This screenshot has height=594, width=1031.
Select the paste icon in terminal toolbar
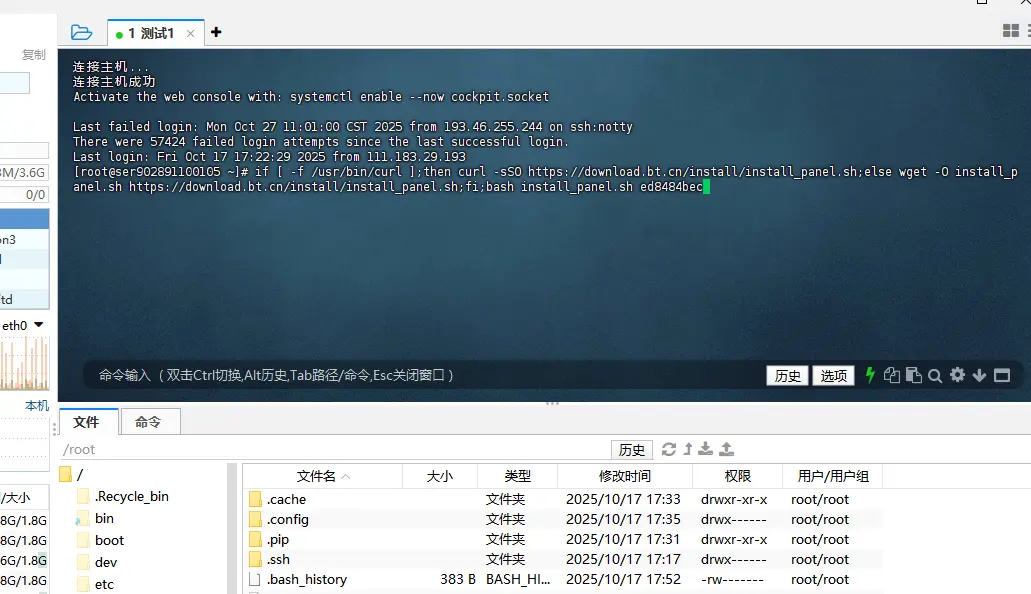(914, 375)
